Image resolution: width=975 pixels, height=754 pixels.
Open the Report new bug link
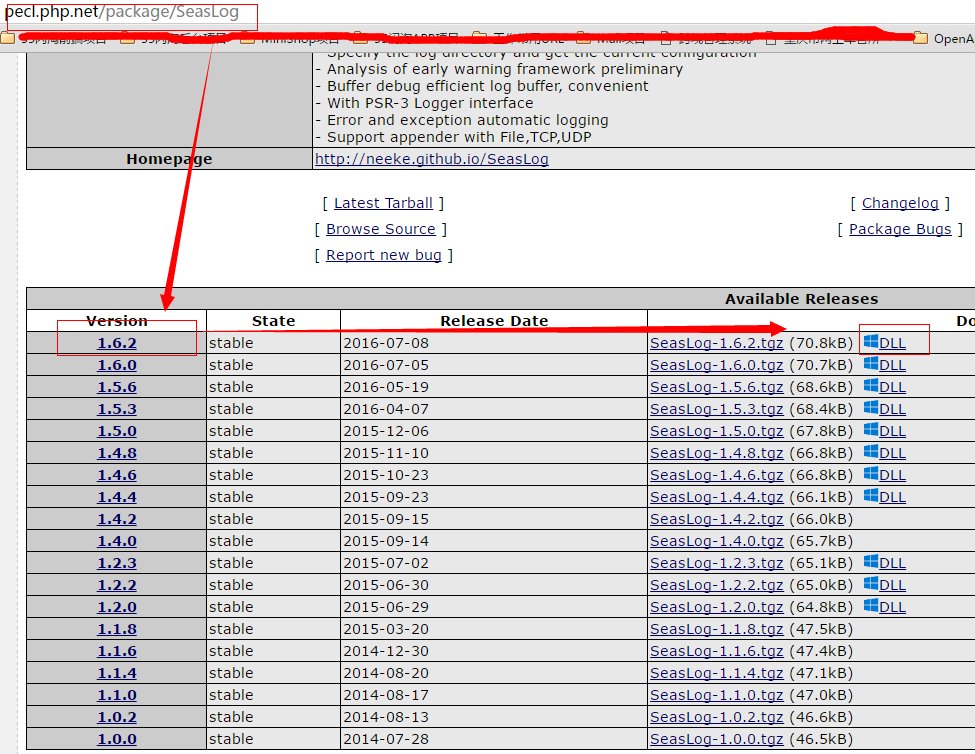[384, 255]
